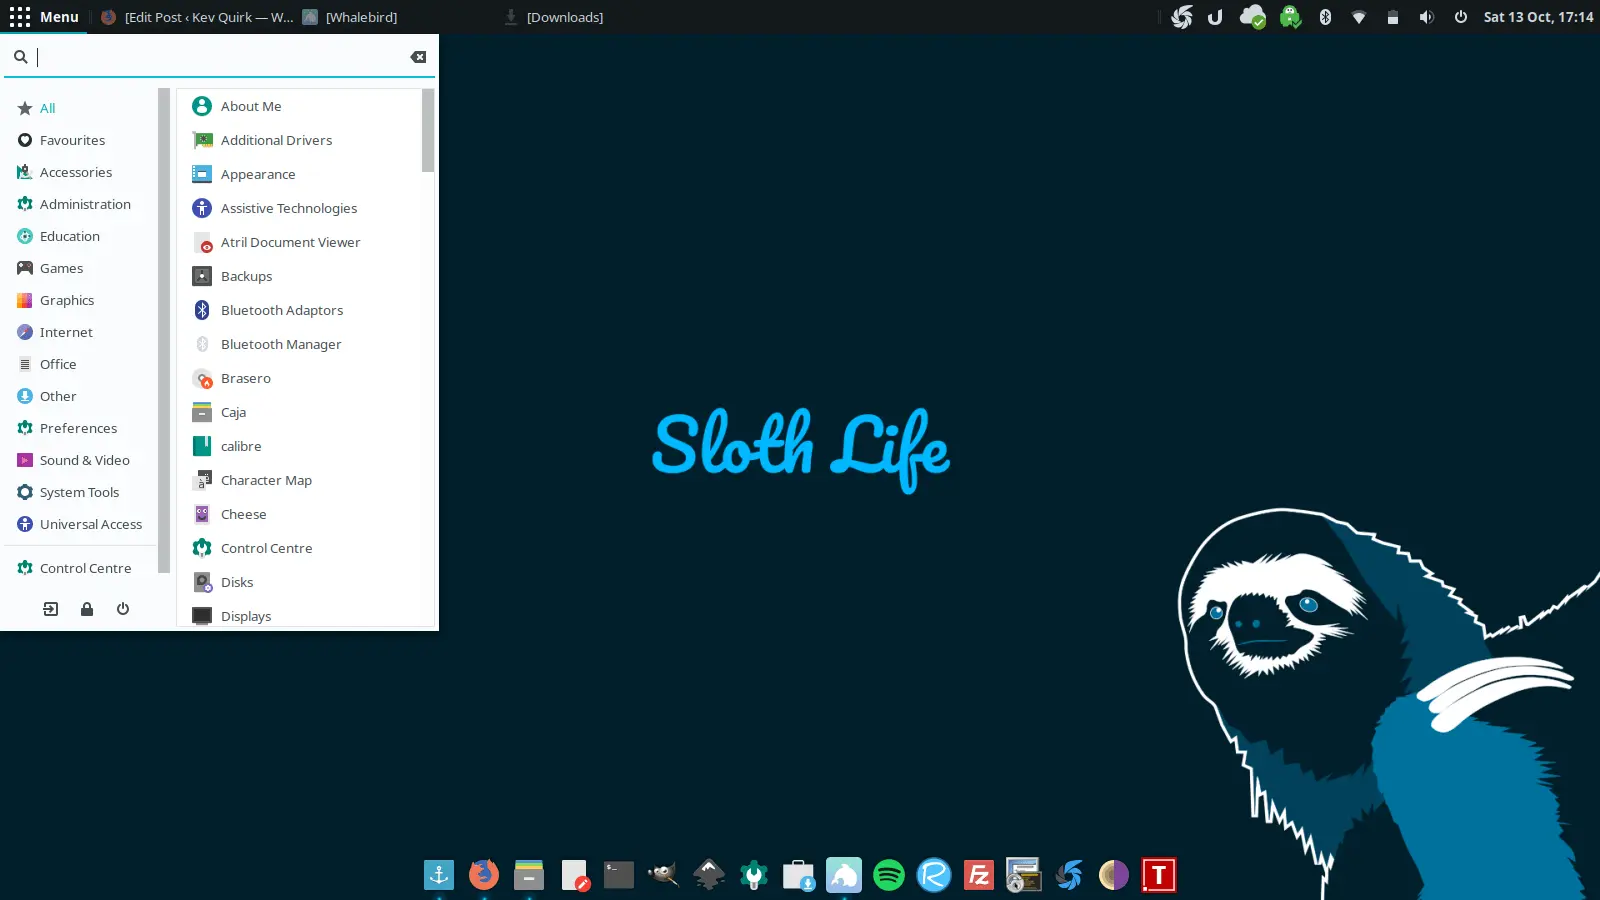Open Firefox from the dock
The height and width of the screenshot is (900, 1600).
(483, 873)
